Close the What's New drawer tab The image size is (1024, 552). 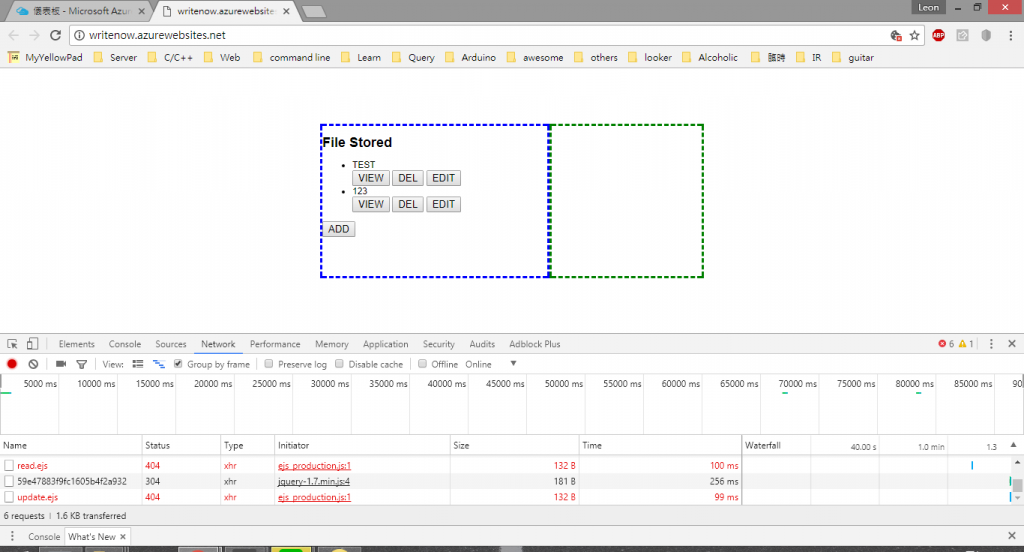[x=123, y=537]
